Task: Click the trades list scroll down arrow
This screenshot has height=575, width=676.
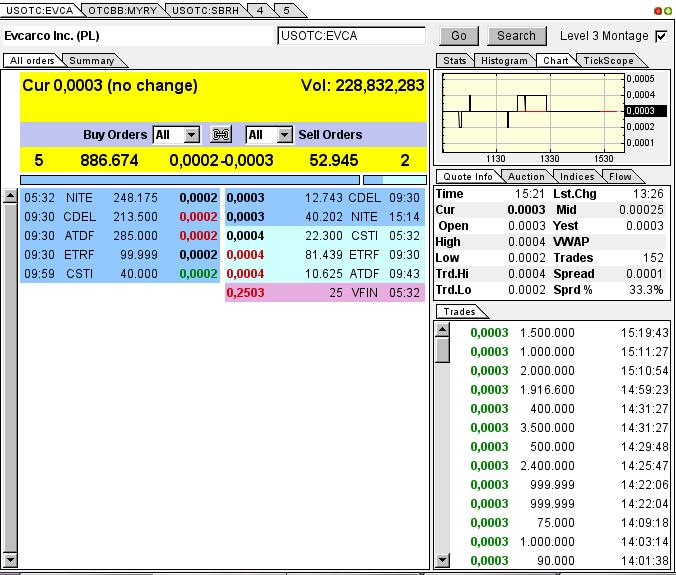Action: pos(442,560)
